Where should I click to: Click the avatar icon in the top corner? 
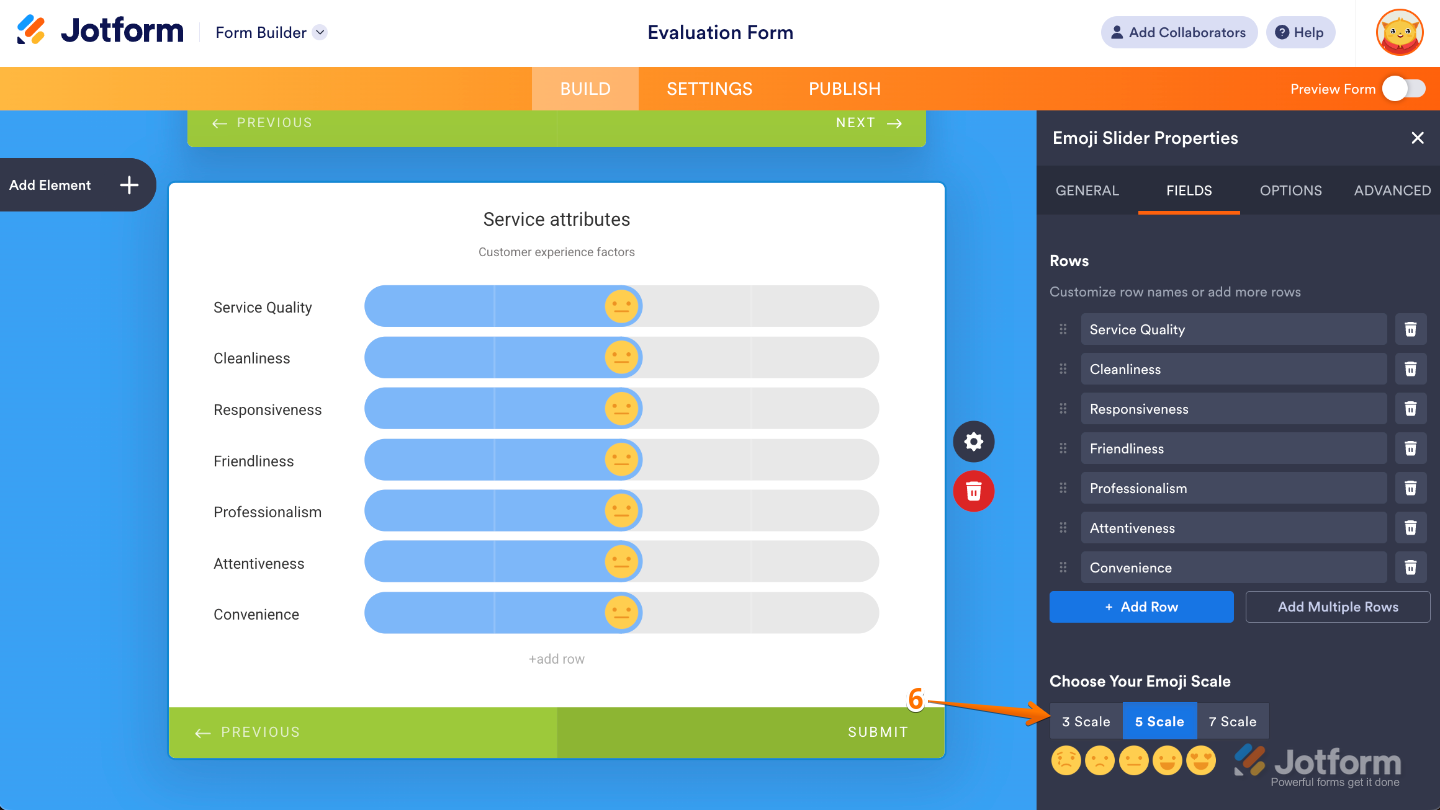point(1398,32)
